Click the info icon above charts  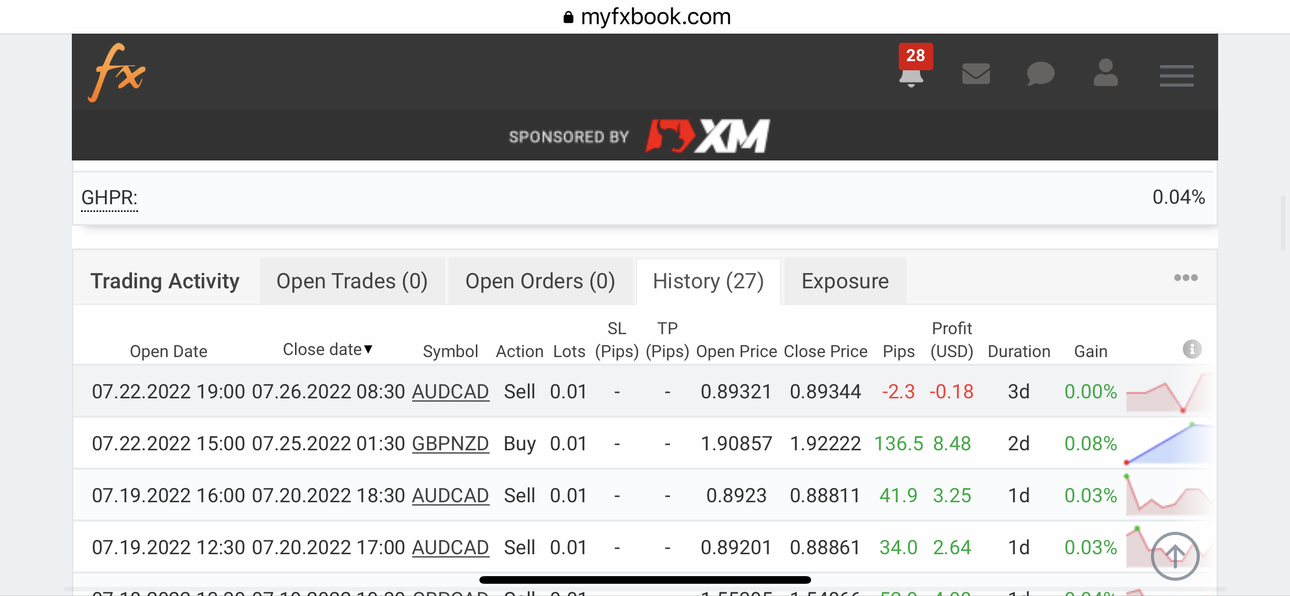pos(1191,349)
